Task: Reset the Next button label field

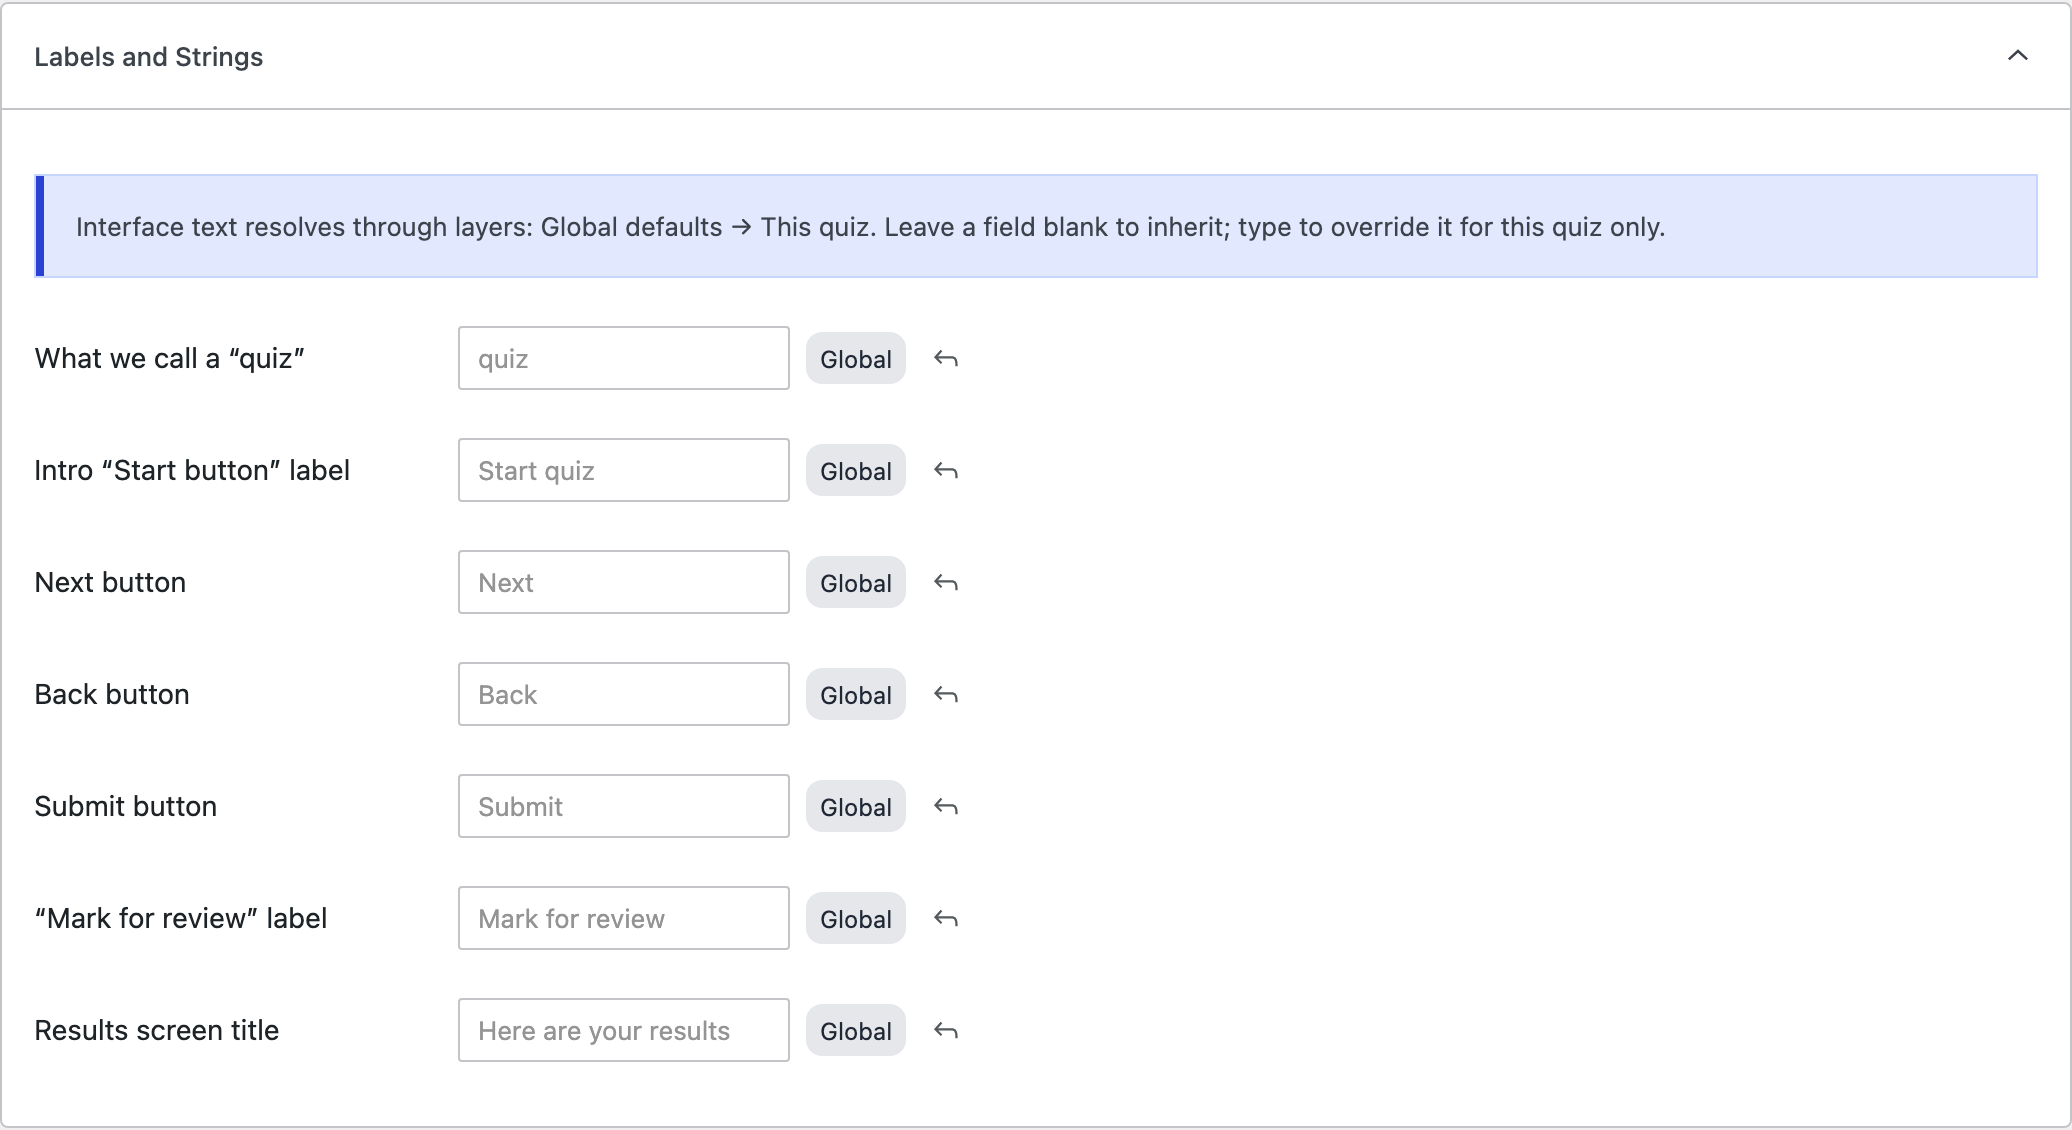Action: coord(946,582)
